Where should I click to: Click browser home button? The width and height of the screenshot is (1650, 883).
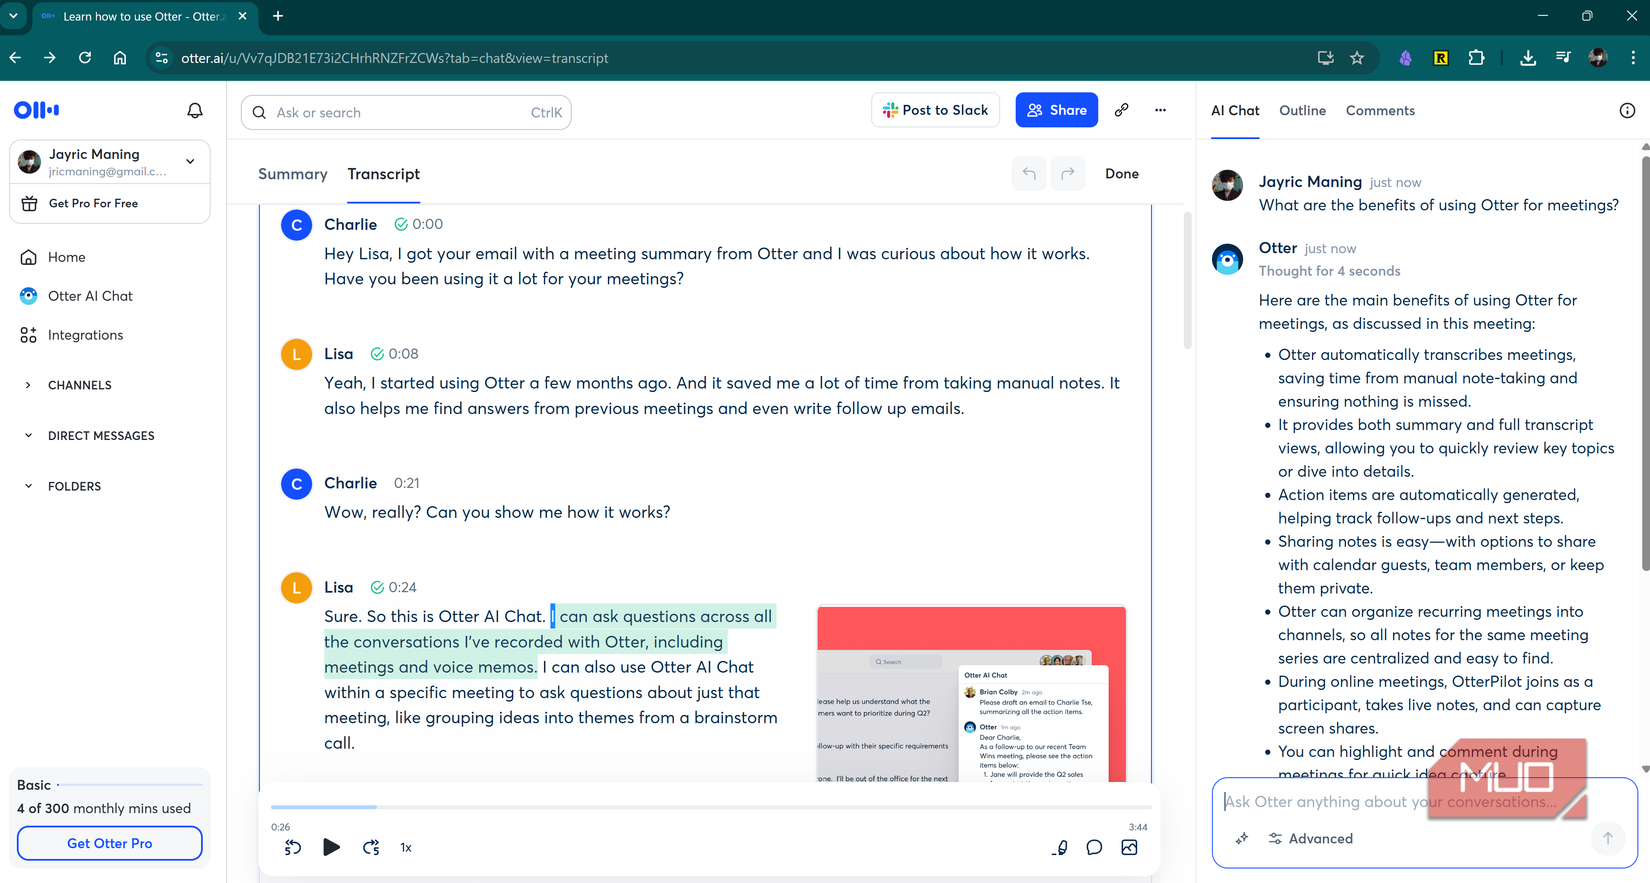[120, 58]
